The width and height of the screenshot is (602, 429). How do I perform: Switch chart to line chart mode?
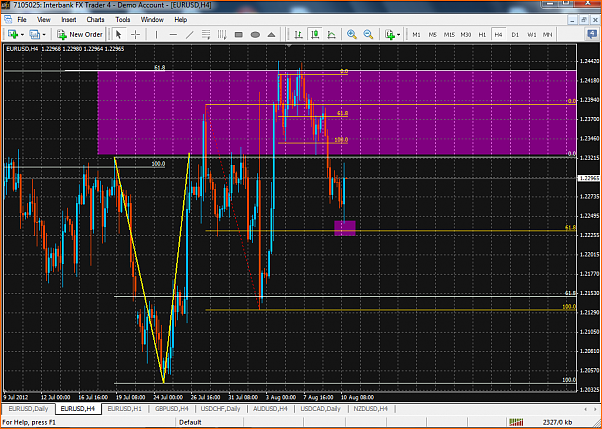pos(331,35)
